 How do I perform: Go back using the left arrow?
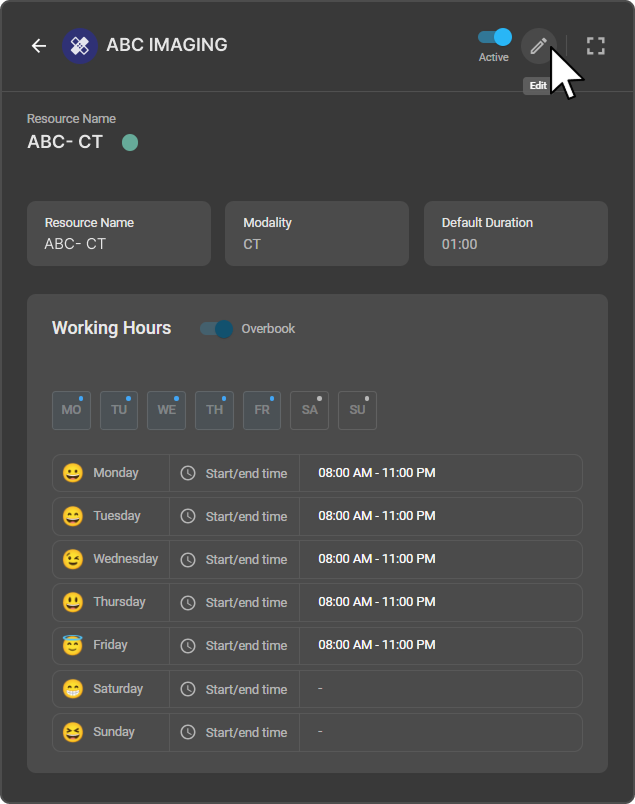(x=39, y=46)
